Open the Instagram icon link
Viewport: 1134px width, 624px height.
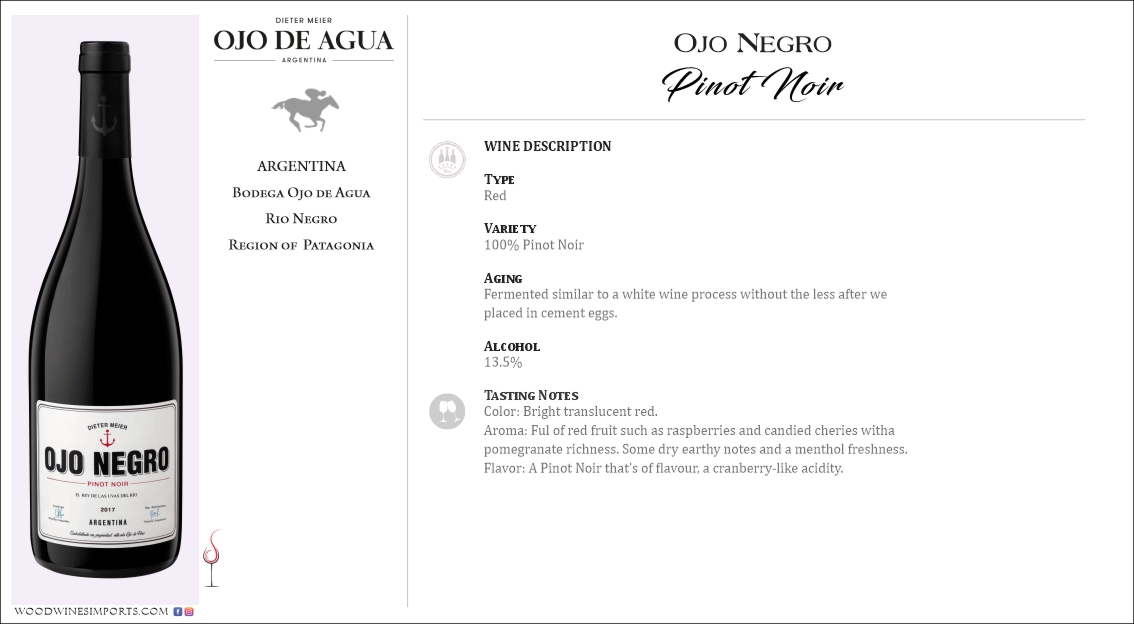pos(189,611)
